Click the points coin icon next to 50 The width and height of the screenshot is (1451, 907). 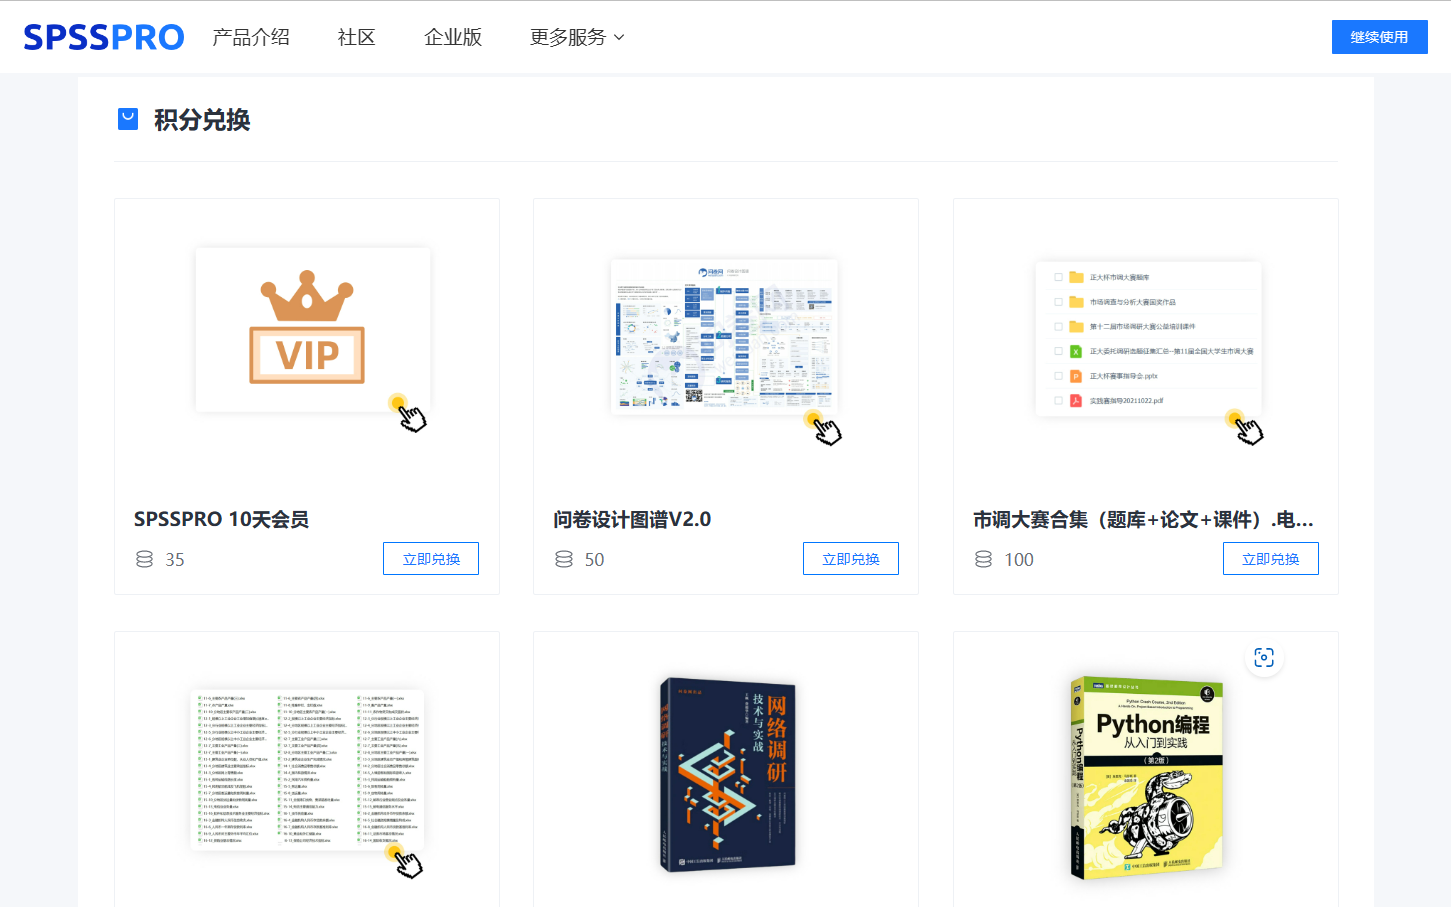[x=564, y=559]
